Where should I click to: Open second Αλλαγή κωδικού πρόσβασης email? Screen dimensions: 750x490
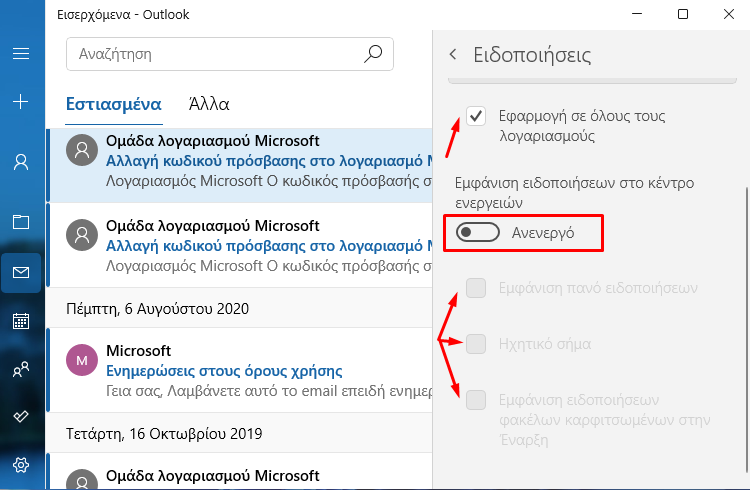point(239,245)
